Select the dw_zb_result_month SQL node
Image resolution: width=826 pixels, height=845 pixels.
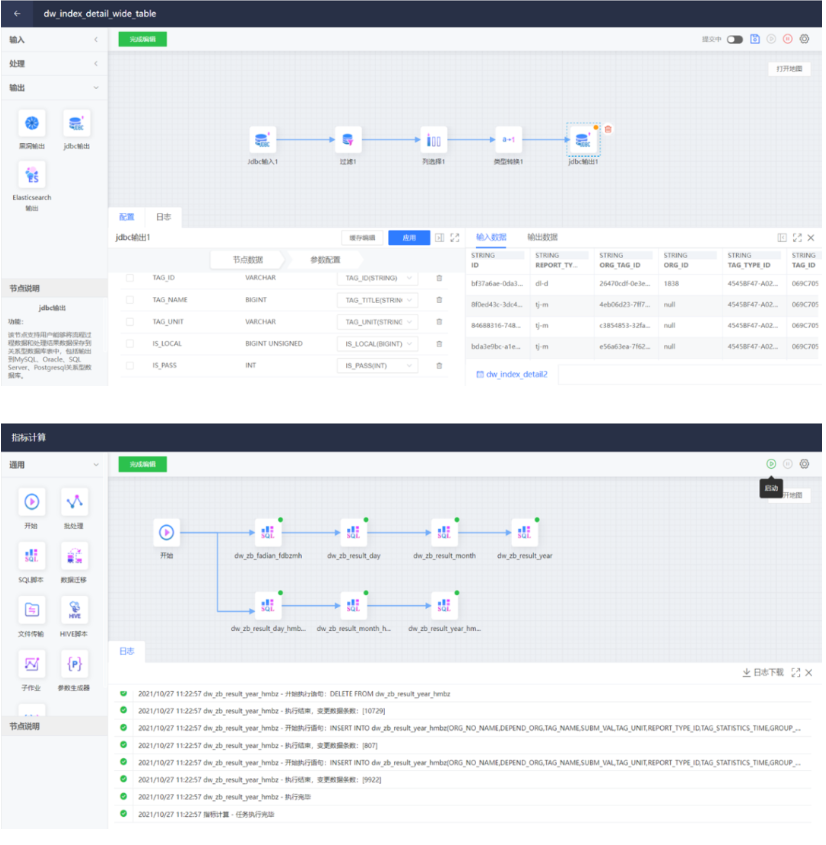pos(445,532)
